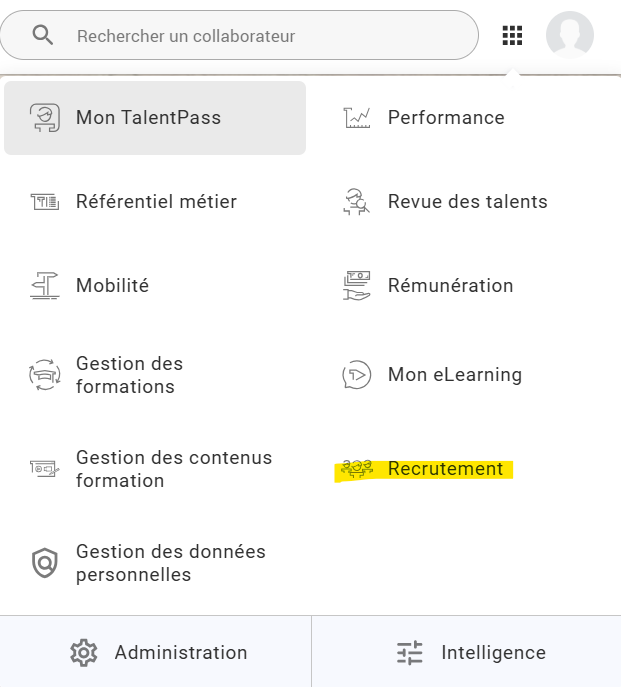Click the Gestion des données personnelles shield icon

[x=44, y=563]
